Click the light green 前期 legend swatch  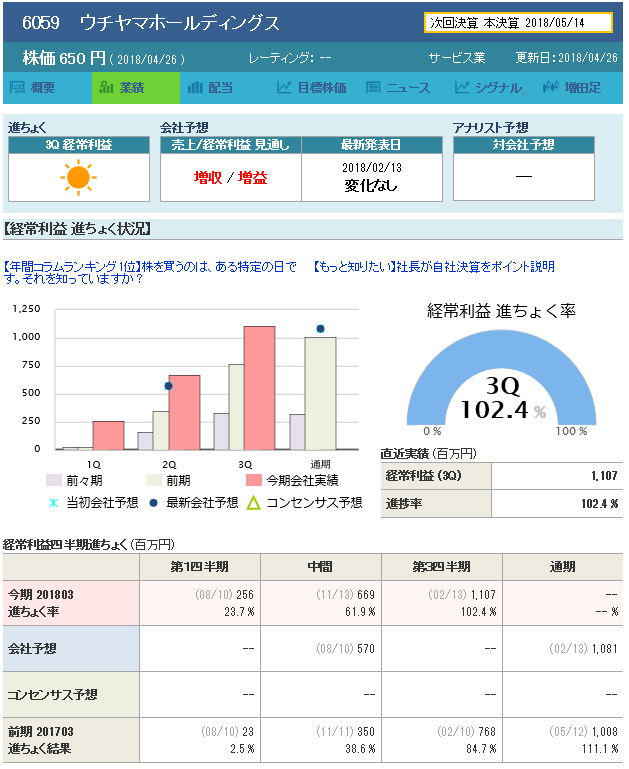[x=153, y=480]
